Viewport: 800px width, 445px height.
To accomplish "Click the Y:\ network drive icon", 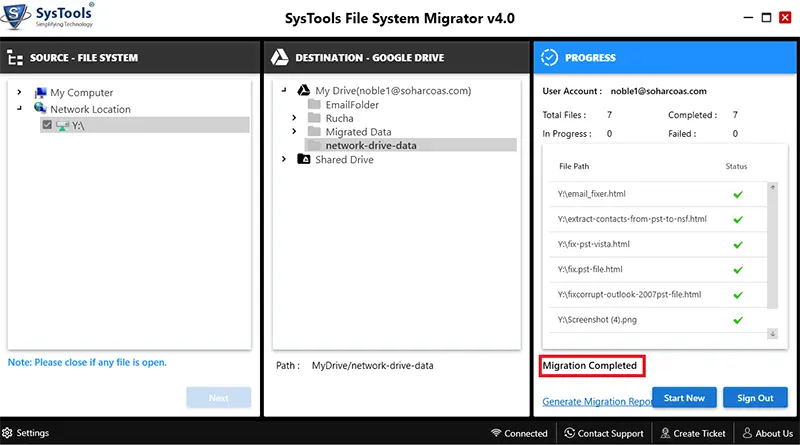I will tap(62, 126).
